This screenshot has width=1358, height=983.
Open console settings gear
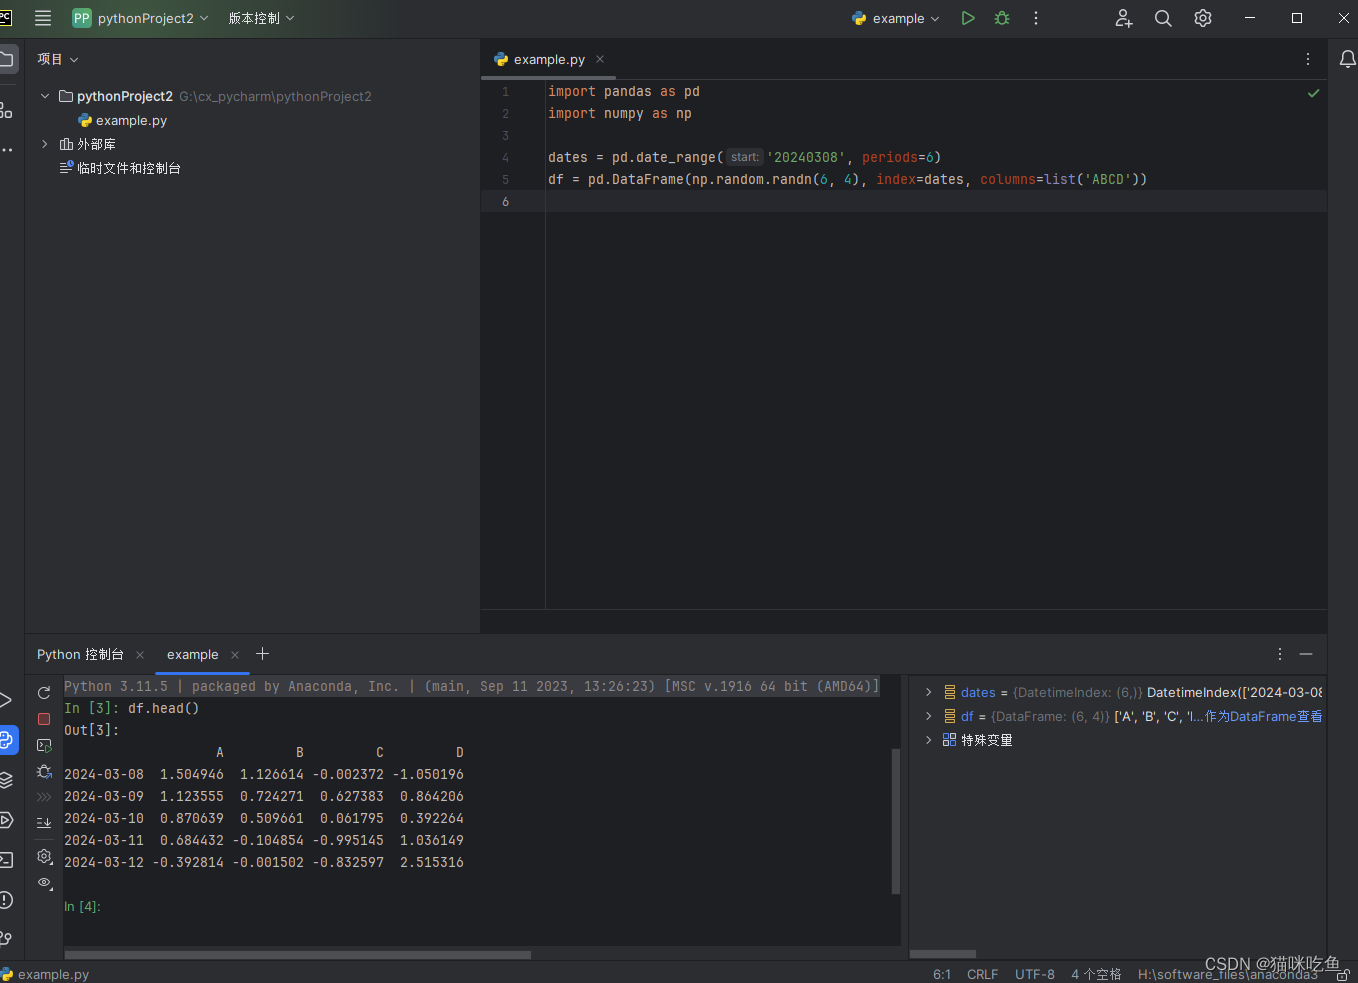44,857
